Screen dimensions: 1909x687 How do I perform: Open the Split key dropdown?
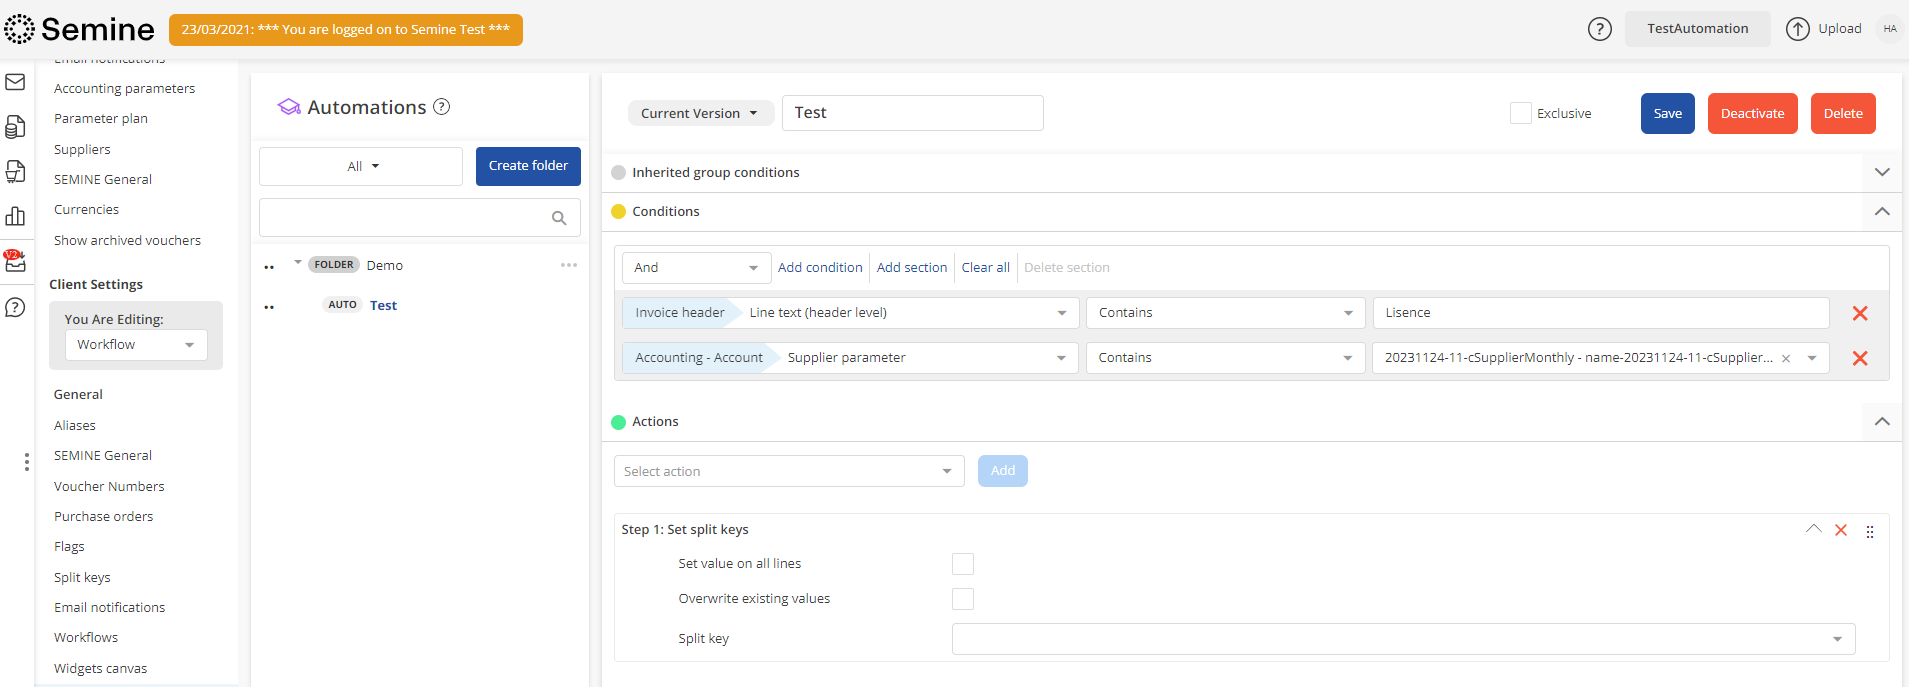pyautogui.click(x=1403, y=639)
